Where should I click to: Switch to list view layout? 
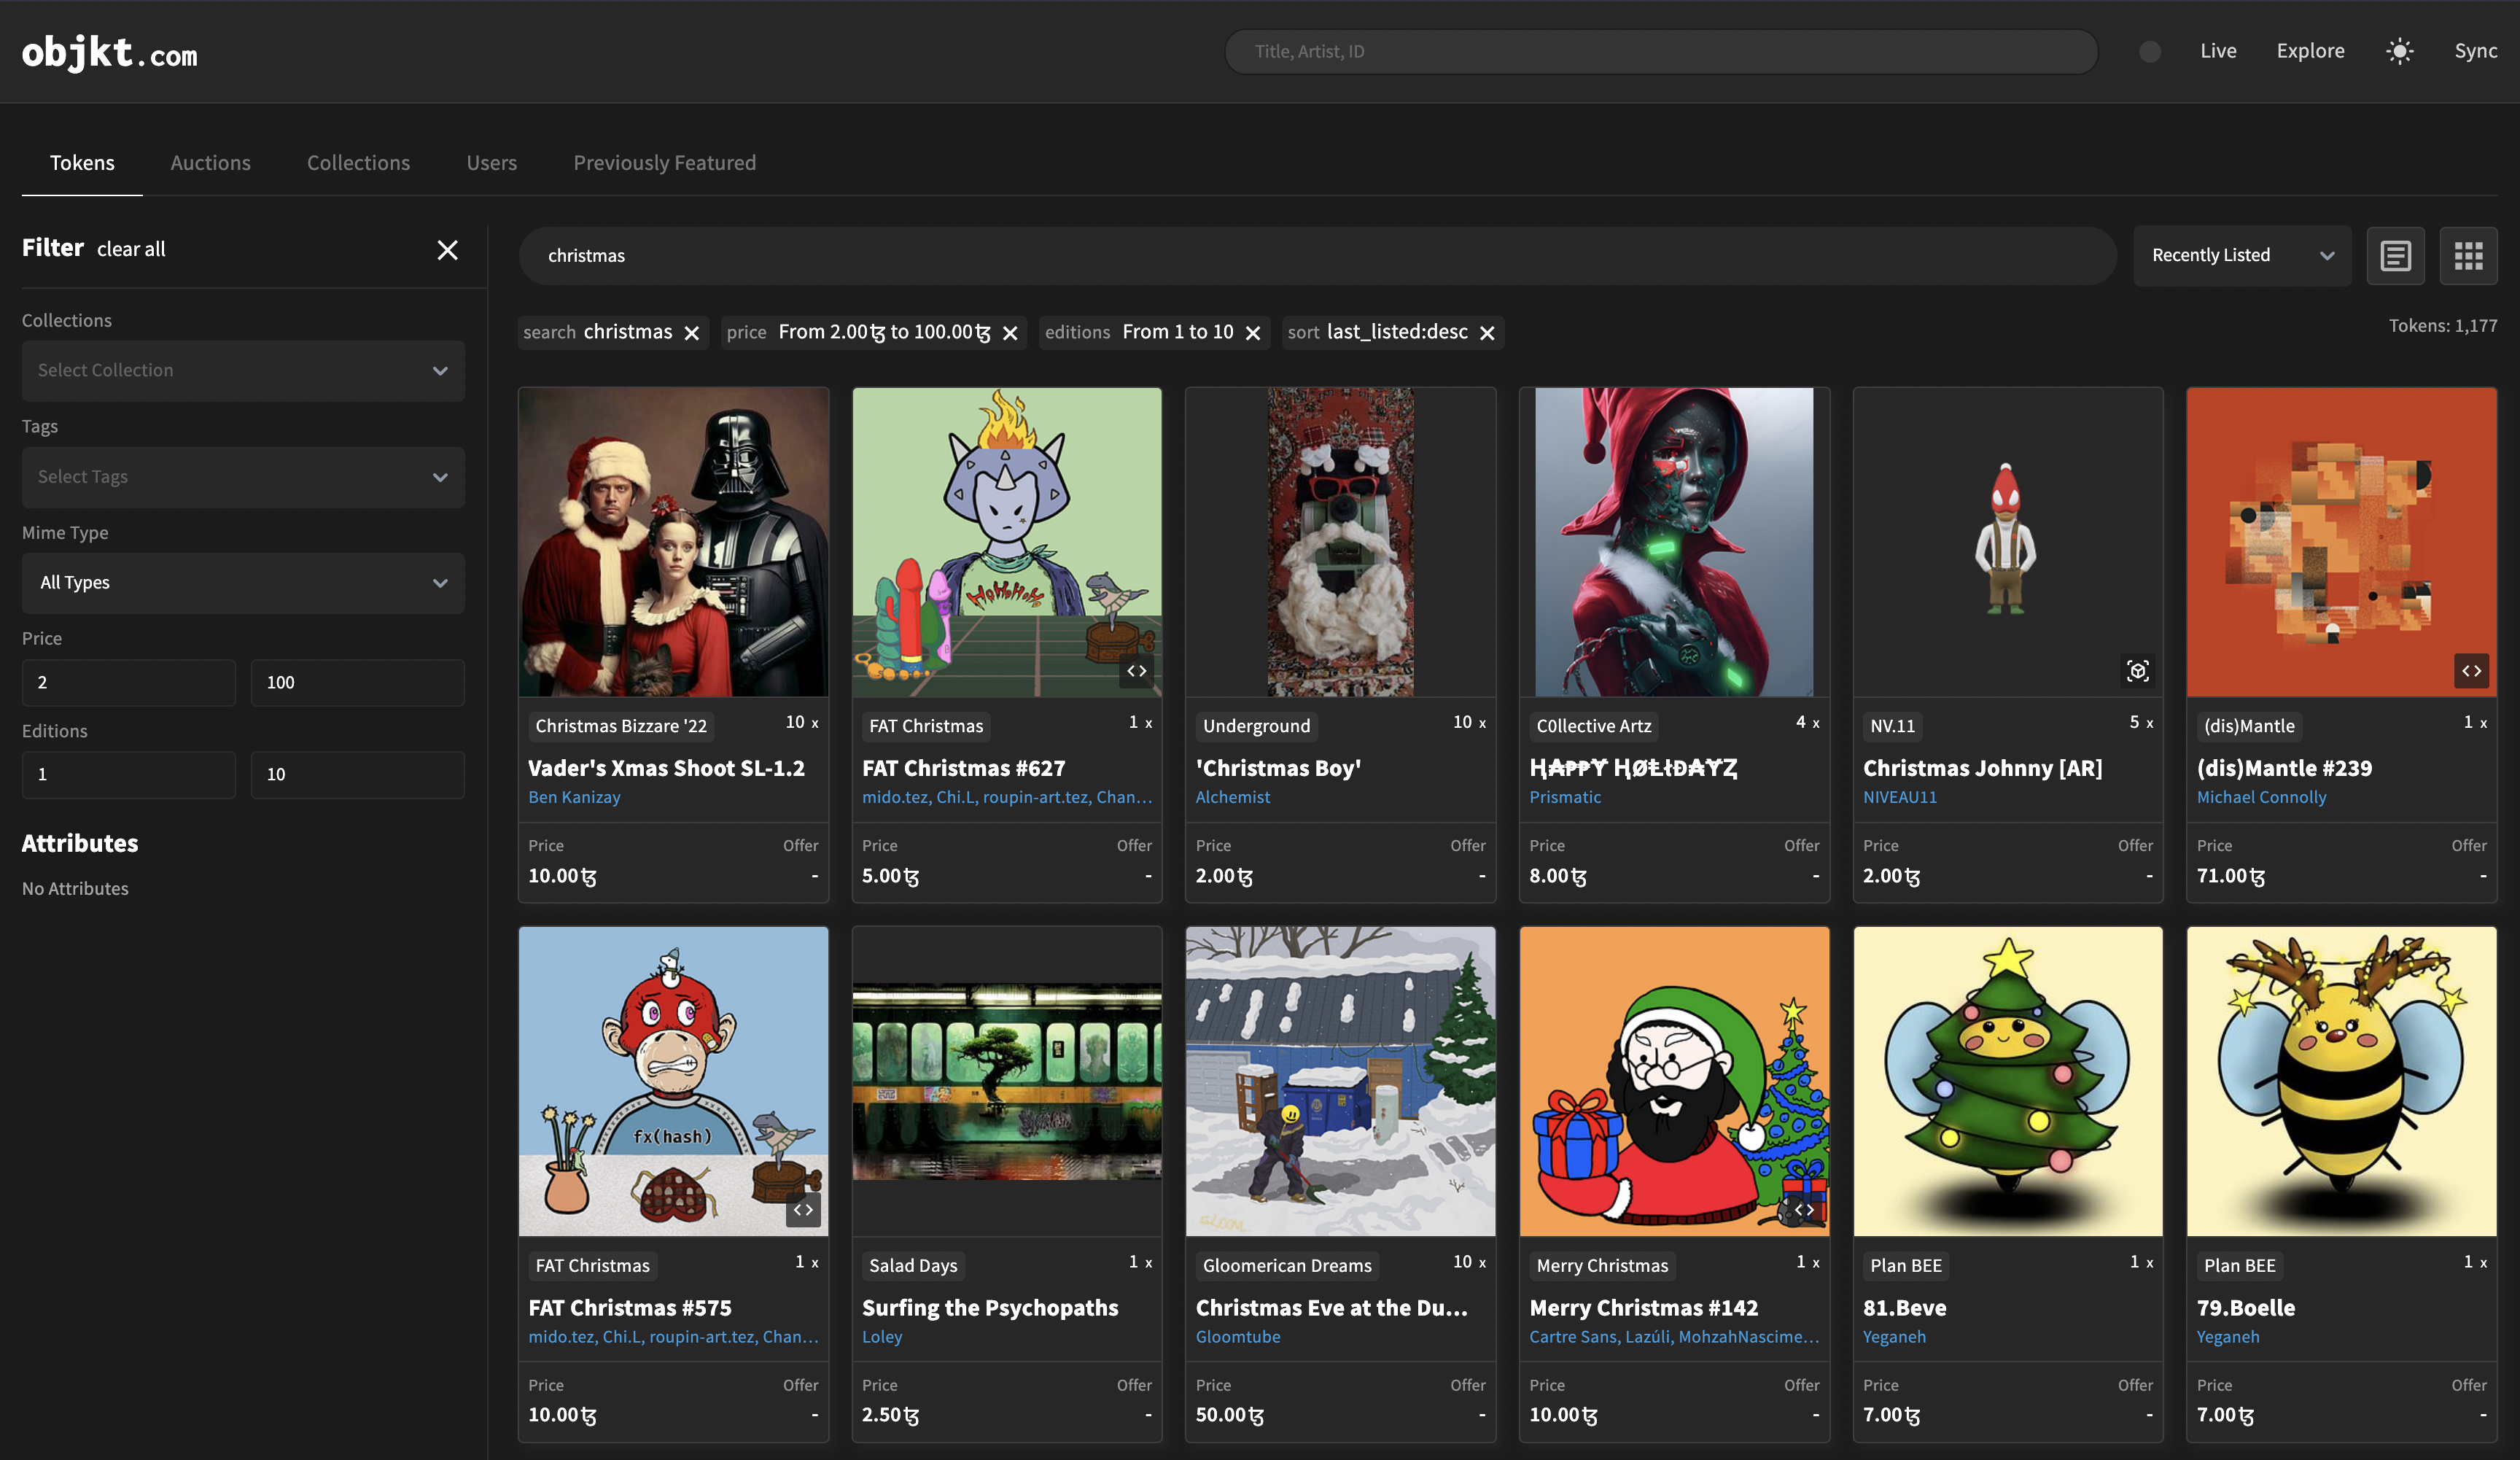point(2396,255)
